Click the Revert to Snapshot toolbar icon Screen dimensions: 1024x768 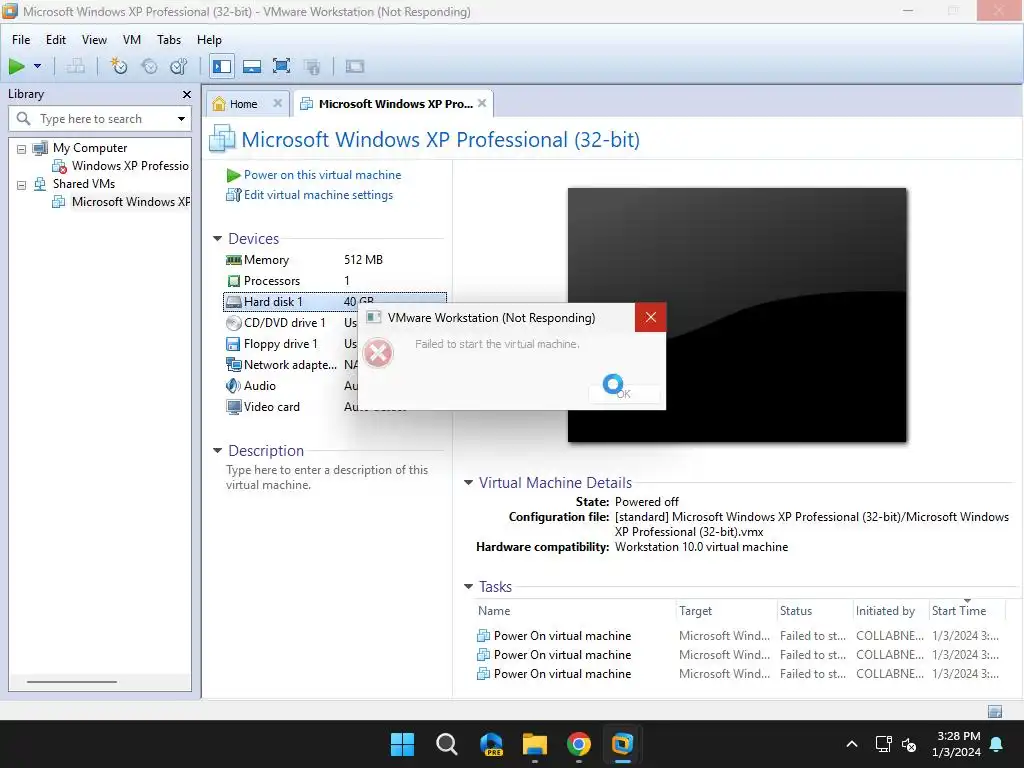coord(149,66)
